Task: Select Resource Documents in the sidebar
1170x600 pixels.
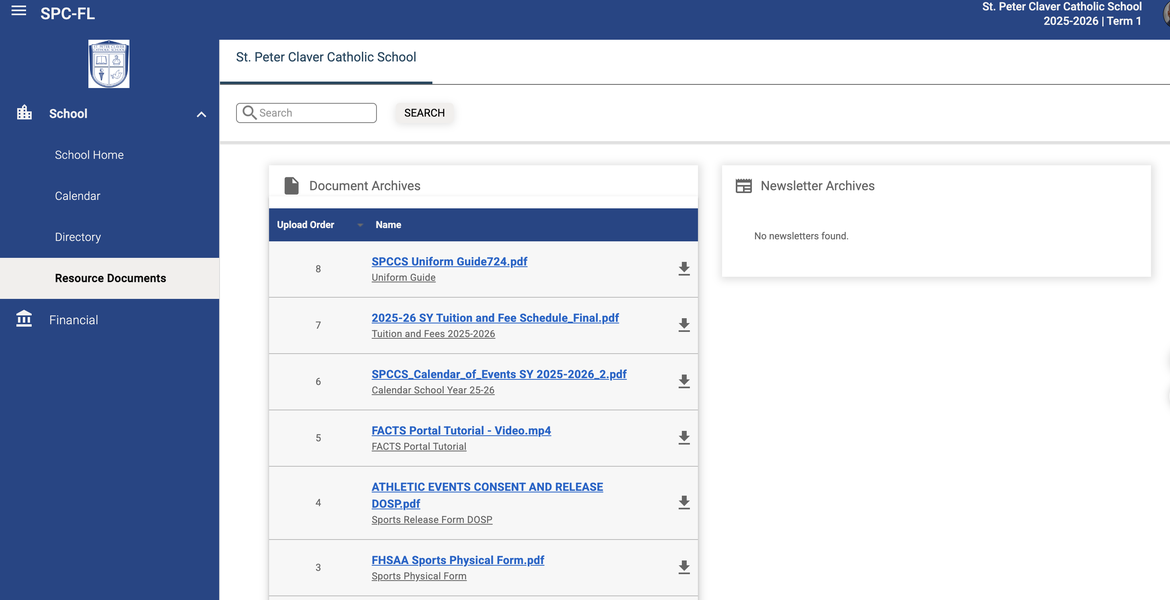Action: pos(110,278)
